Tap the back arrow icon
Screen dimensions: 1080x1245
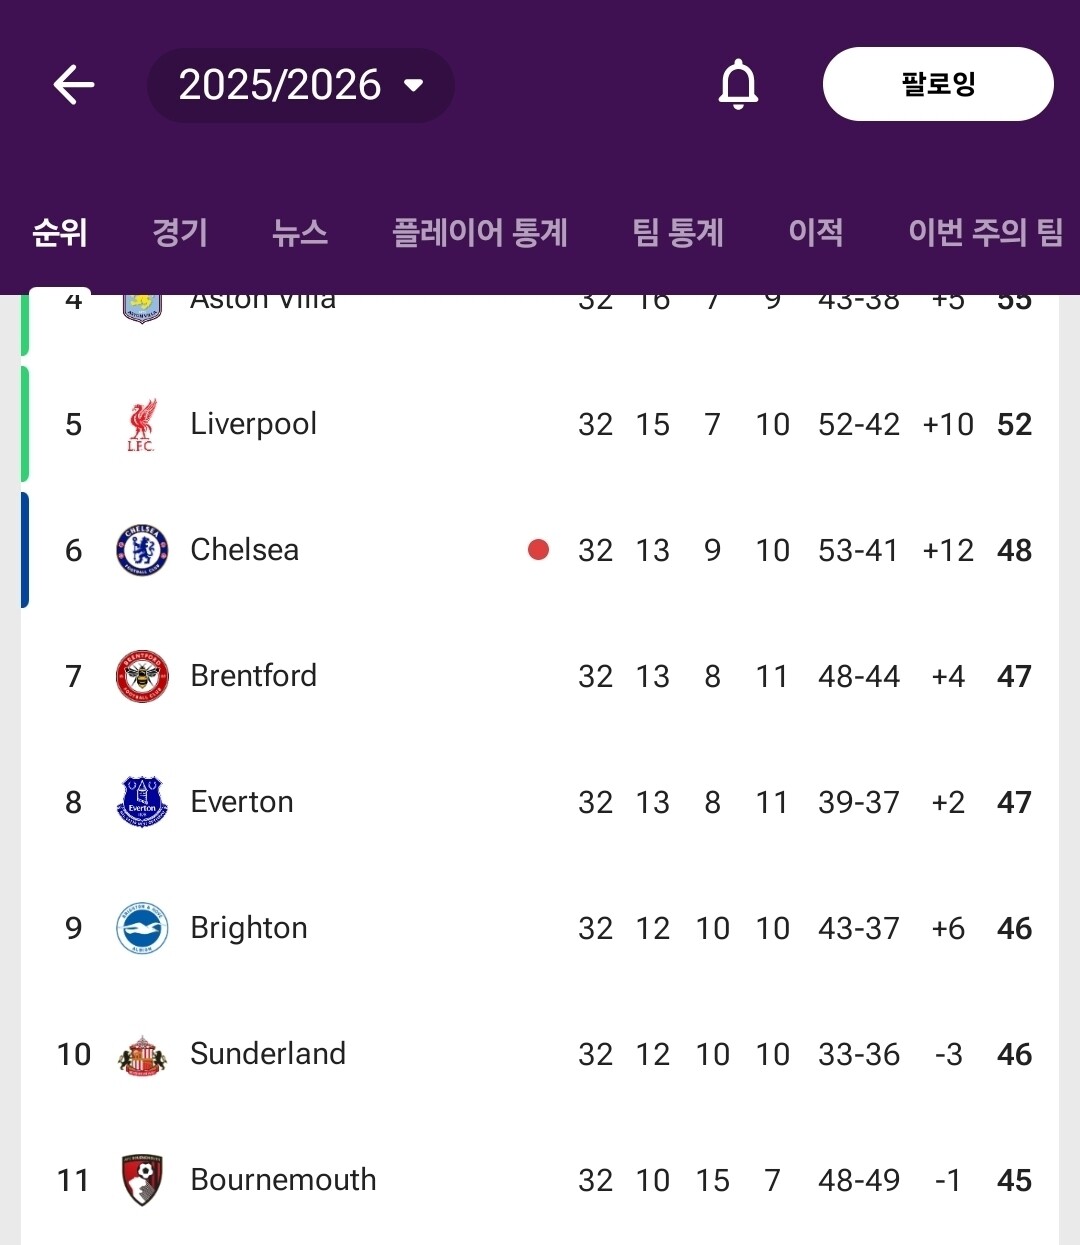[x=74, y=85]
